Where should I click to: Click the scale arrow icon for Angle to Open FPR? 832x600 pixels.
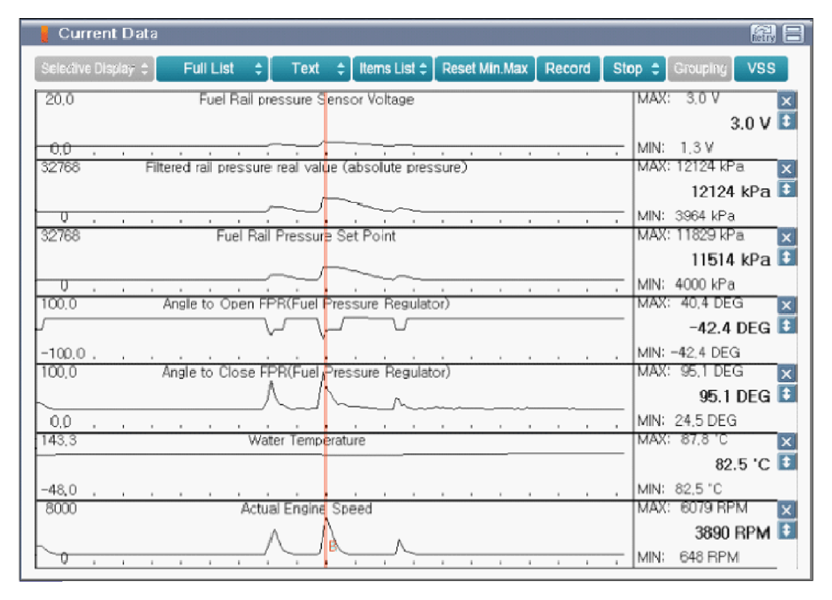point(786,326)
